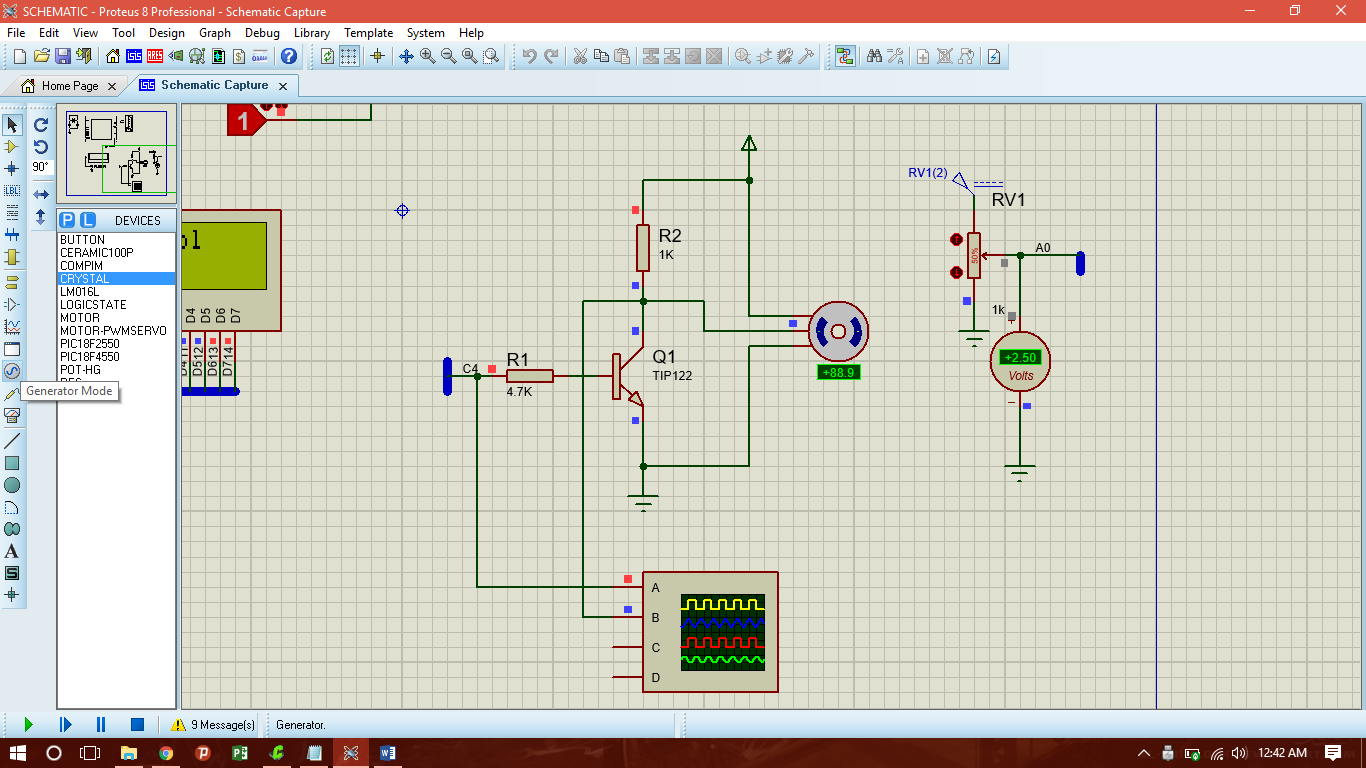
Task: Click the Open Project folder icon
Action: coord(41,56)
